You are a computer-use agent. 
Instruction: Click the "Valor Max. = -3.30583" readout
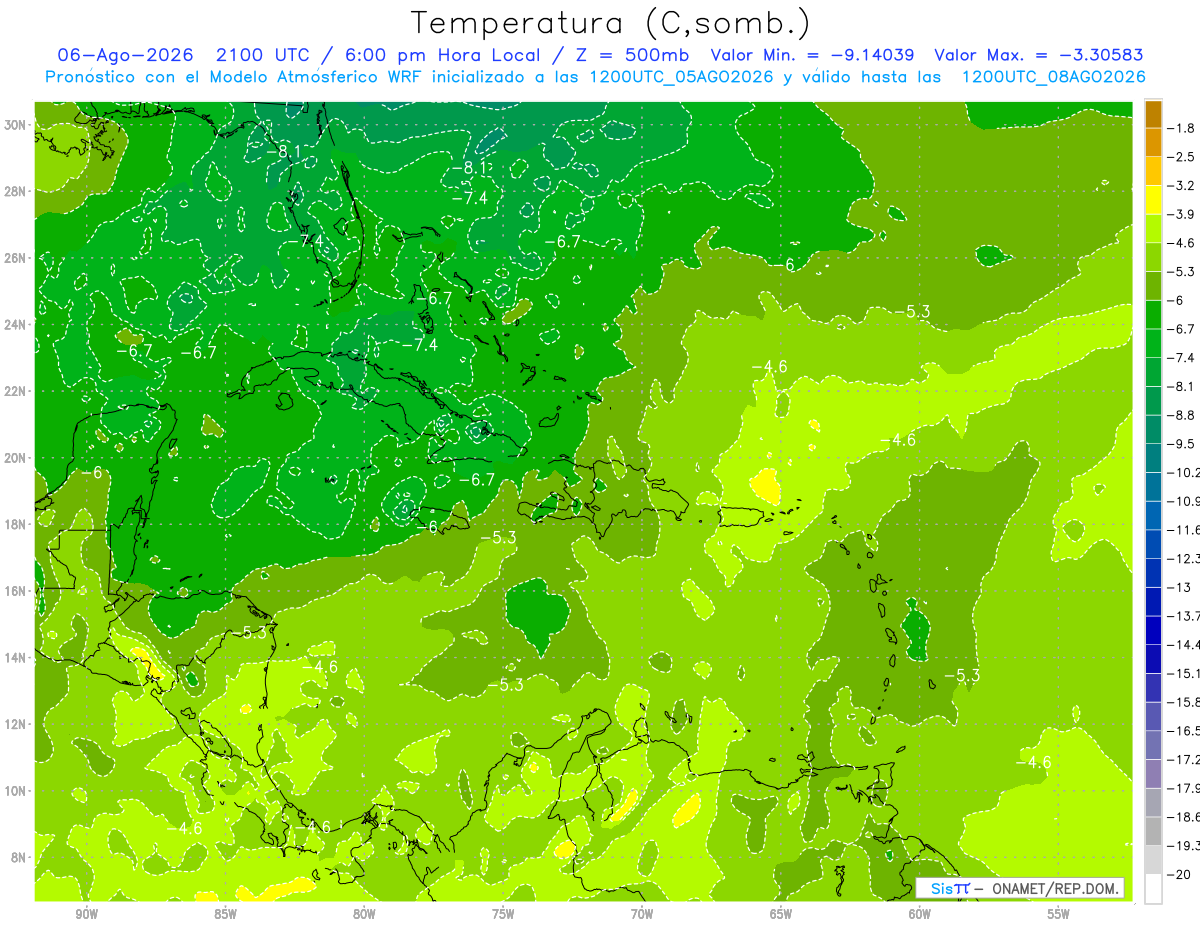(1039, 55)
